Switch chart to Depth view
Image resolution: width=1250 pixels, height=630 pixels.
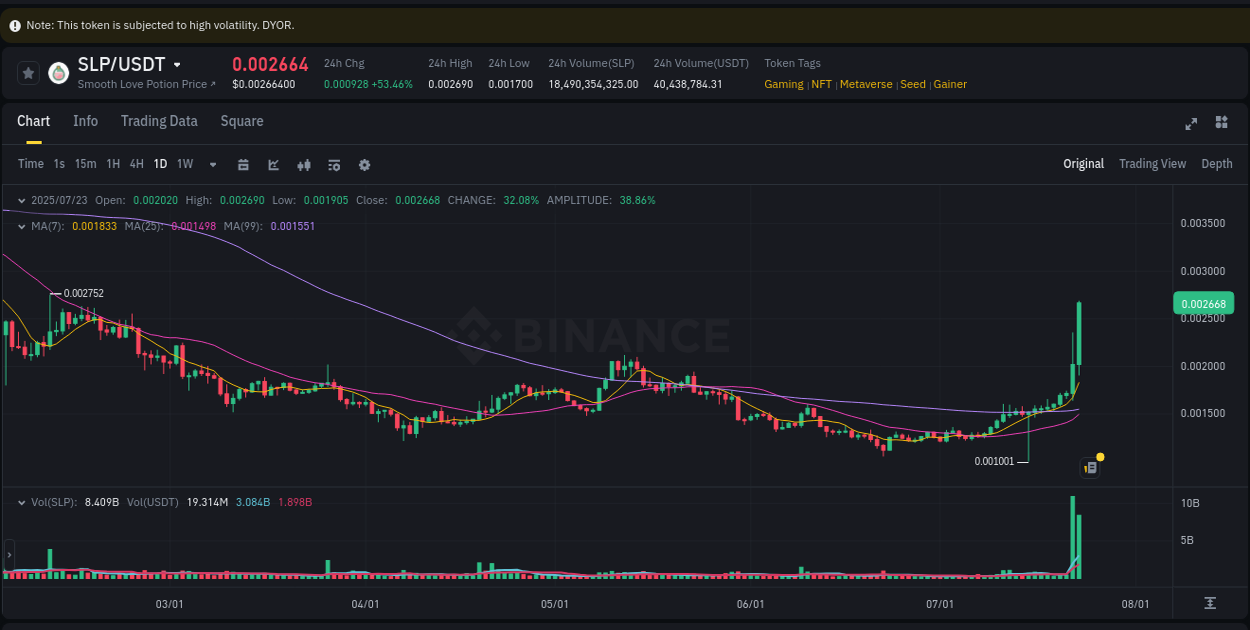click(x=1217, y=164)
